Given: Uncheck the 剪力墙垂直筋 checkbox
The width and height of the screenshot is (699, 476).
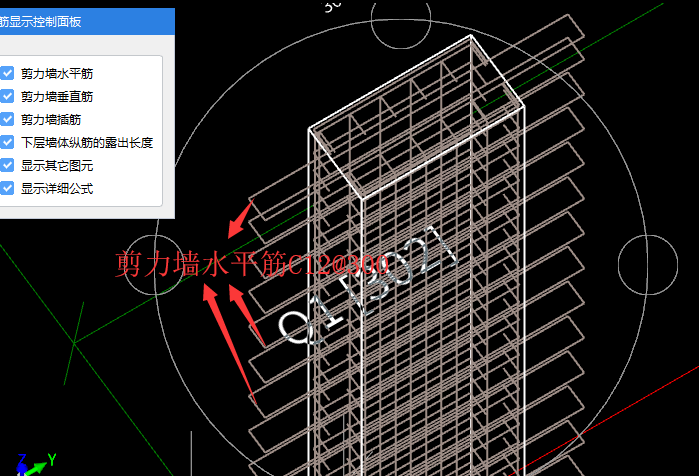Looking at the screenshot, I should coord(7,96).
